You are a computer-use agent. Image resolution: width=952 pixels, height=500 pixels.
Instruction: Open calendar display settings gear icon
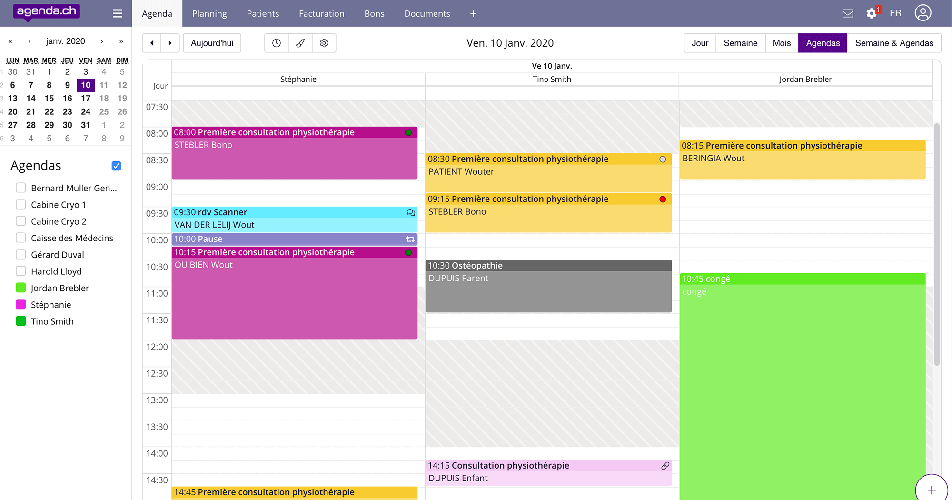pos(323,43)
